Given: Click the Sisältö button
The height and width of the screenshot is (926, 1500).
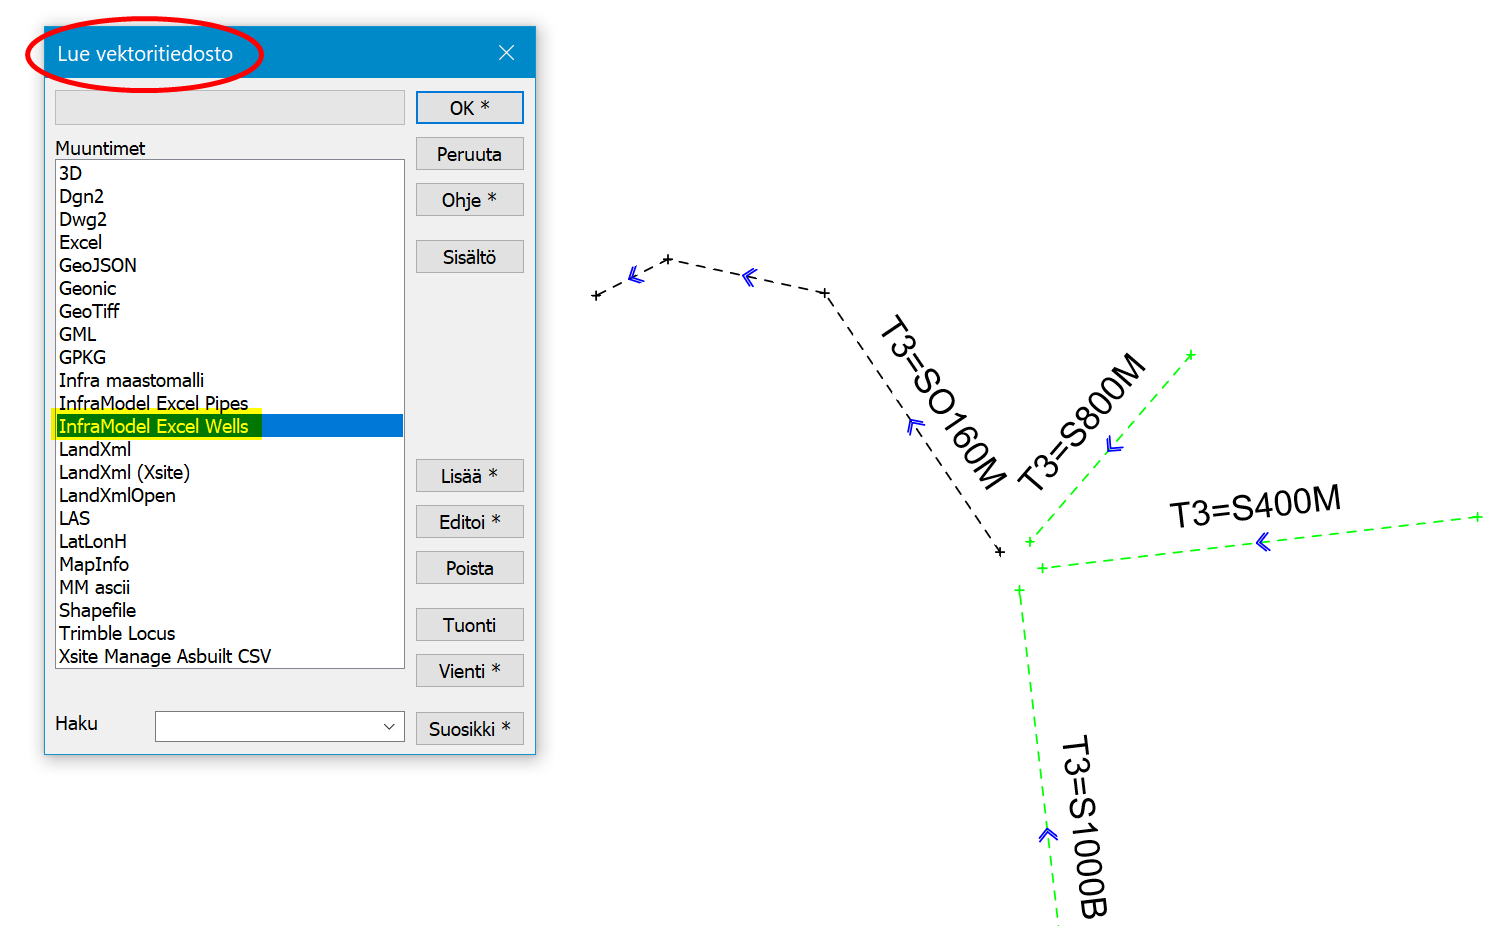Looking at the screenshot, I should [x=469, y=257].
